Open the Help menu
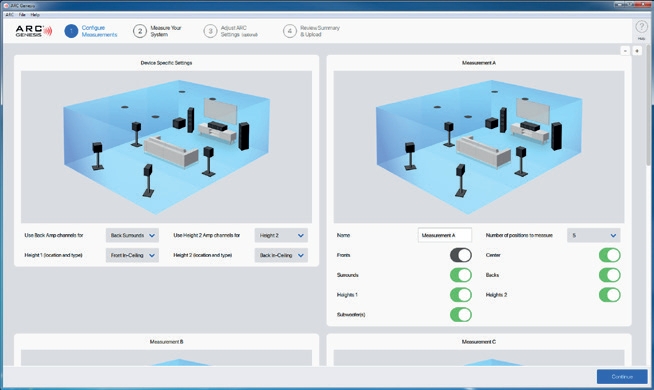 point(35,15)
